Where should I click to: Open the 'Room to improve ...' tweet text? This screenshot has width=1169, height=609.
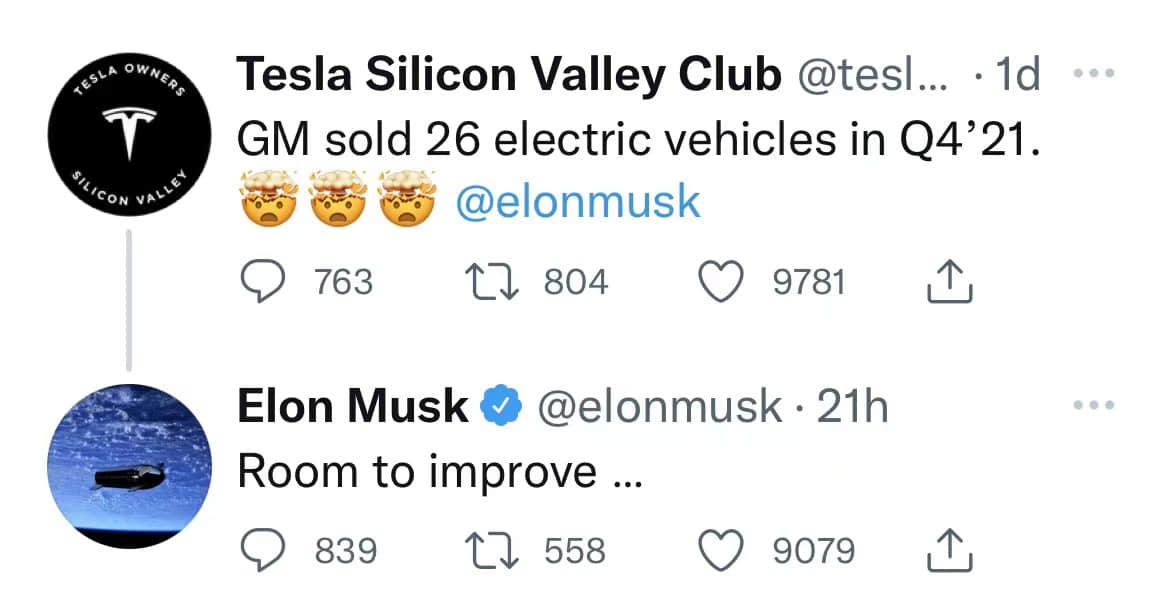pos(440,473)
